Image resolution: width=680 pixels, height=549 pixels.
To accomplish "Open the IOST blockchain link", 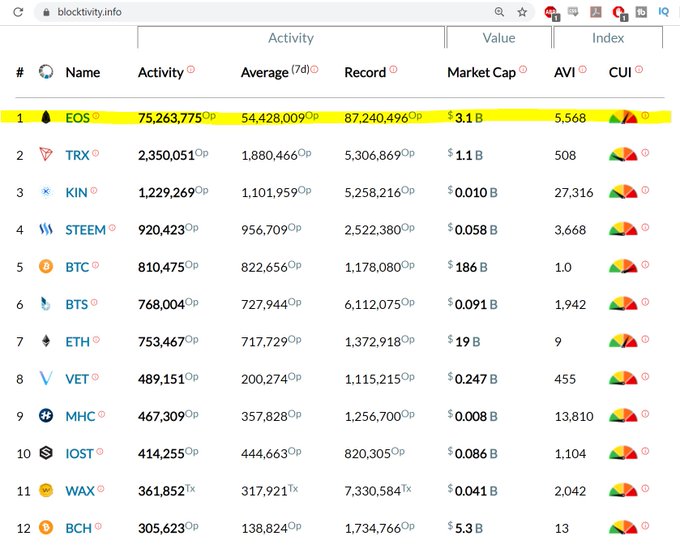I will tap(79, 454).
